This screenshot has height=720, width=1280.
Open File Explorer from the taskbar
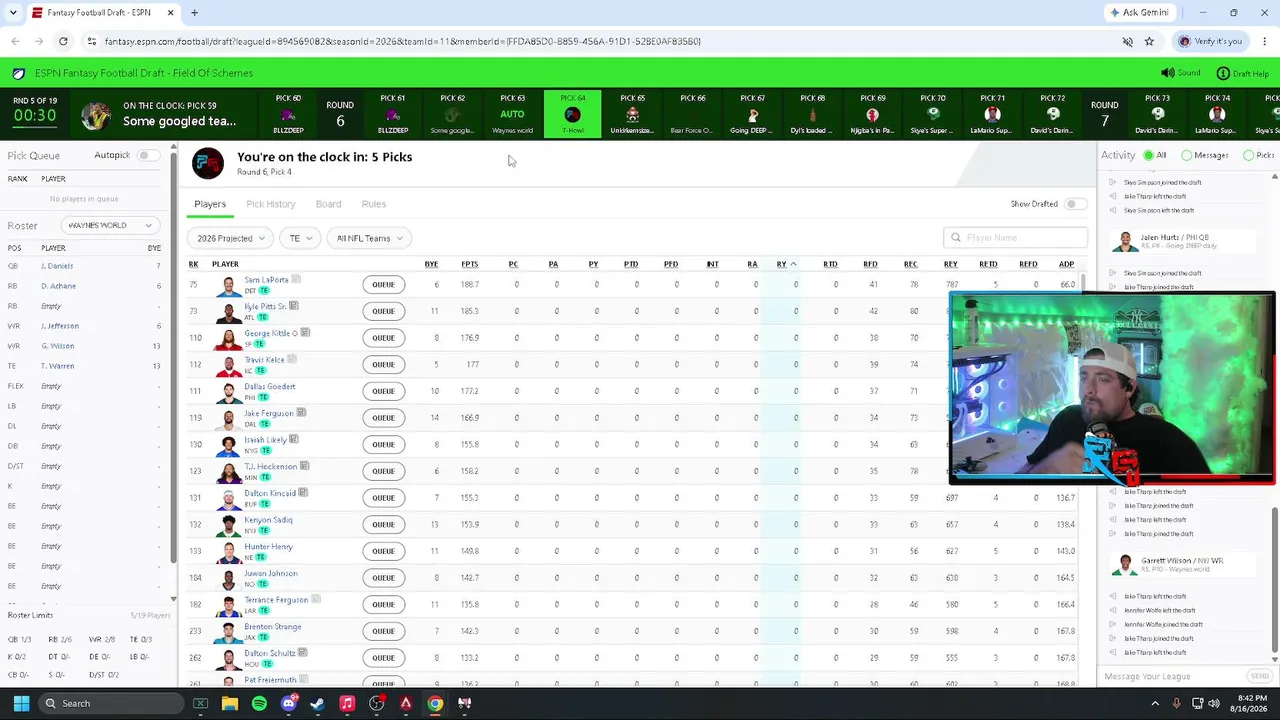230,703
